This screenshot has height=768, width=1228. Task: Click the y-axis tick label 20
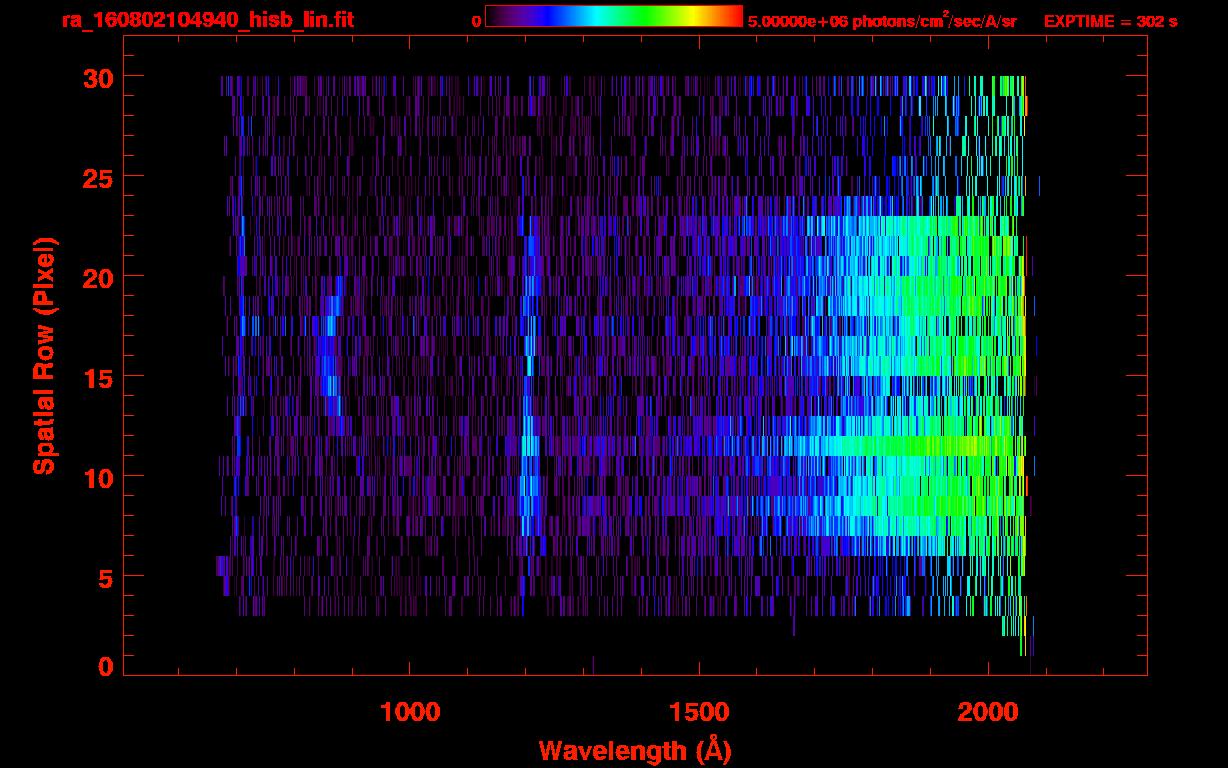tap(98, 277)
